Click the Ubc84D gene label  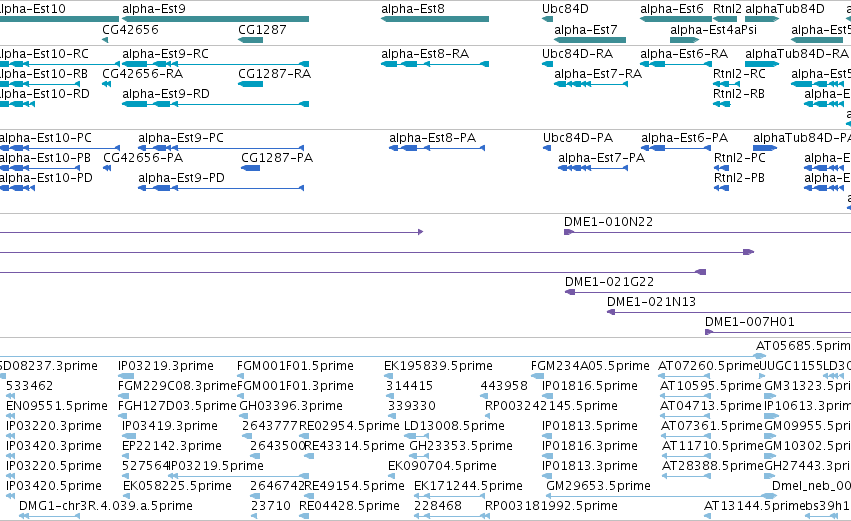(565, 9)
